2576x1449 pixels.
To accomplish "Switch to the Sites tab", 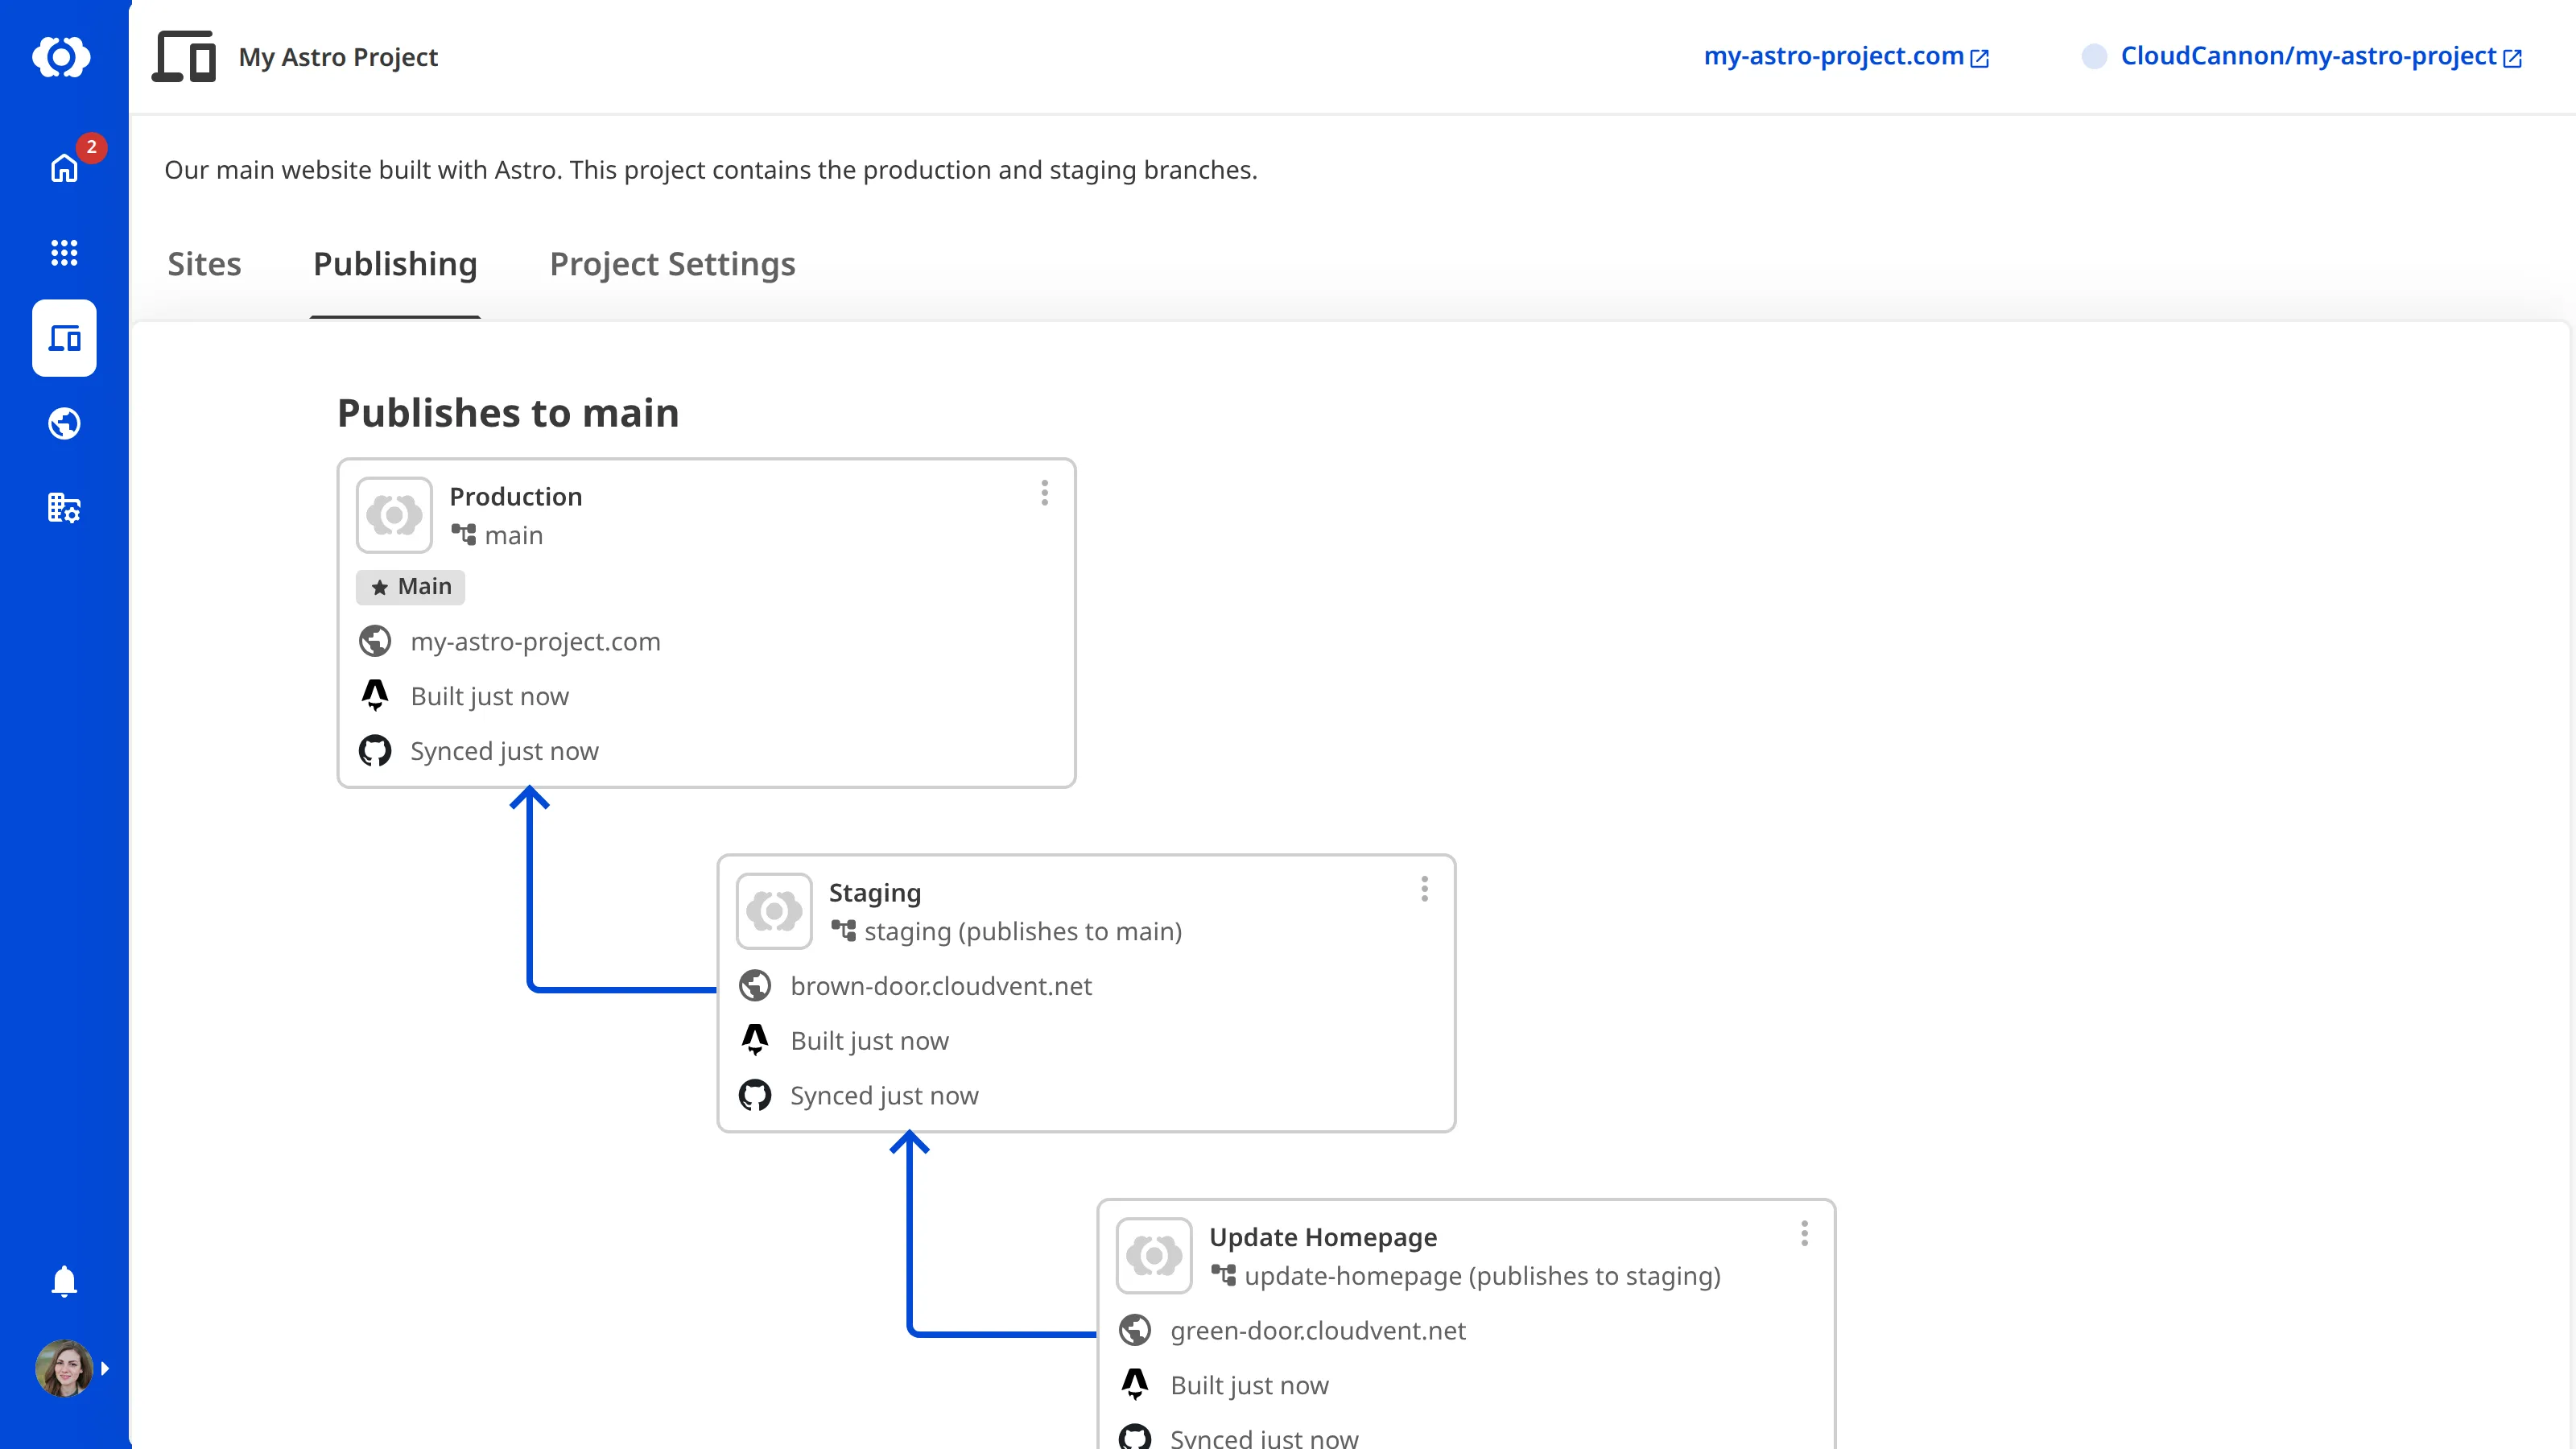I will tap(204, 264).
